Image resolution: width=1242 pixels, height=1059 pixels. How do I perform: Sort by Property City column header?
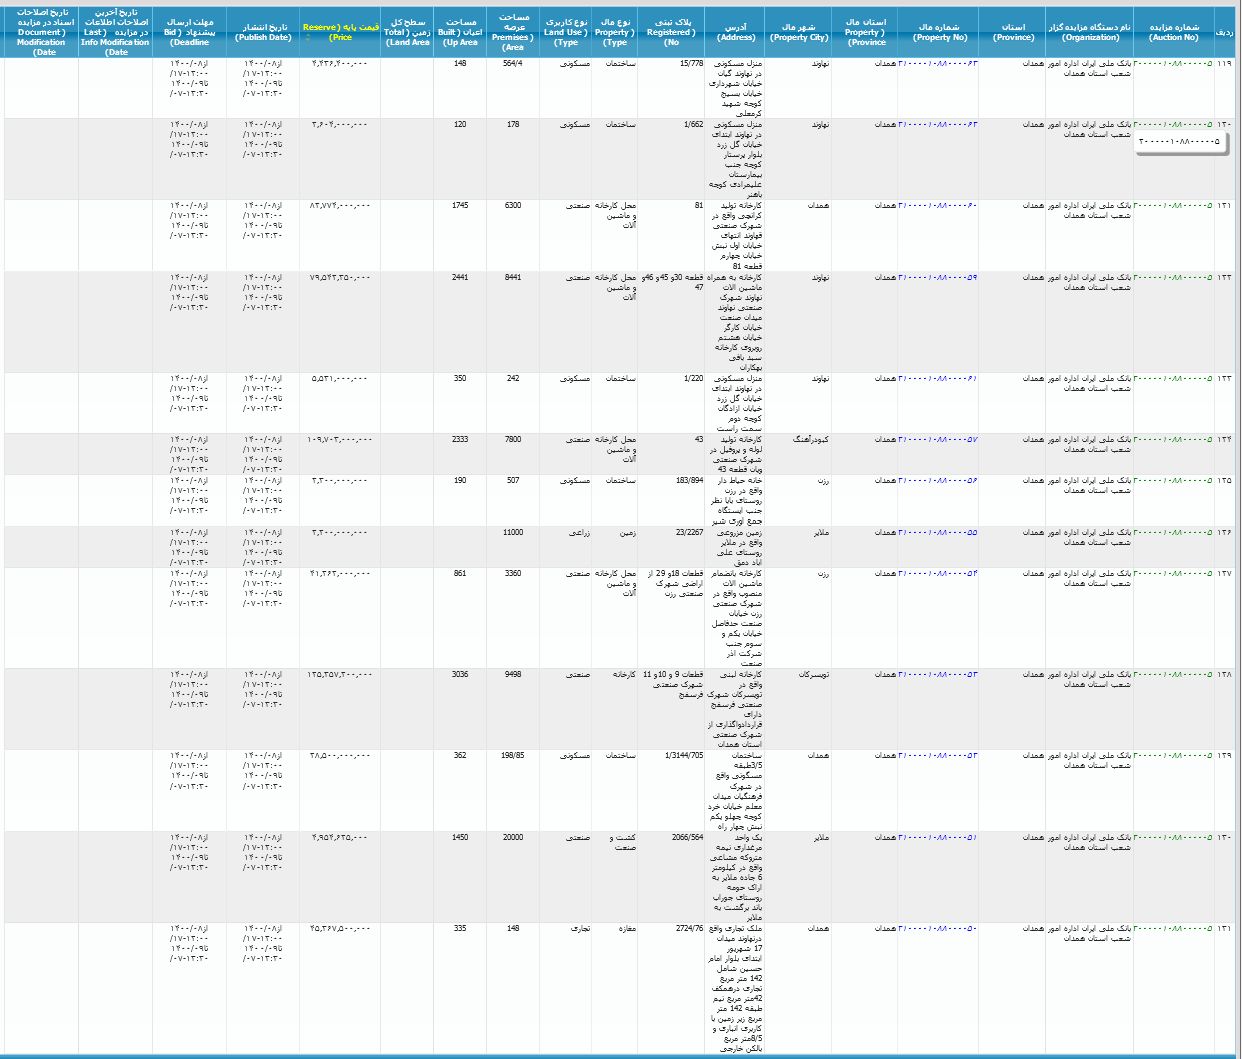(799, 31)
